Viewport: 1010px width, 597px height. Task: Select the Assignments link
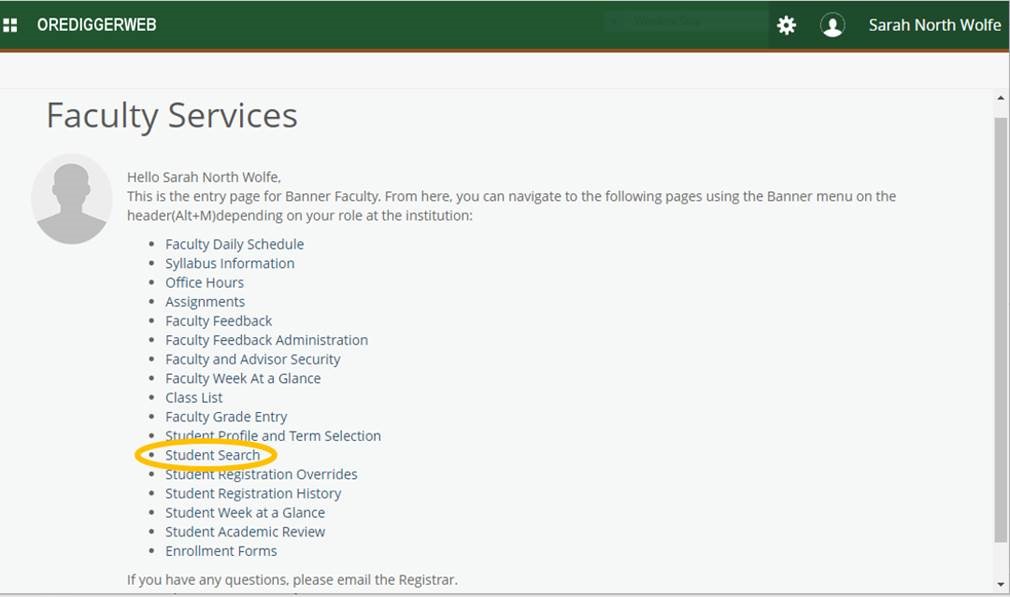click(205, 301)
